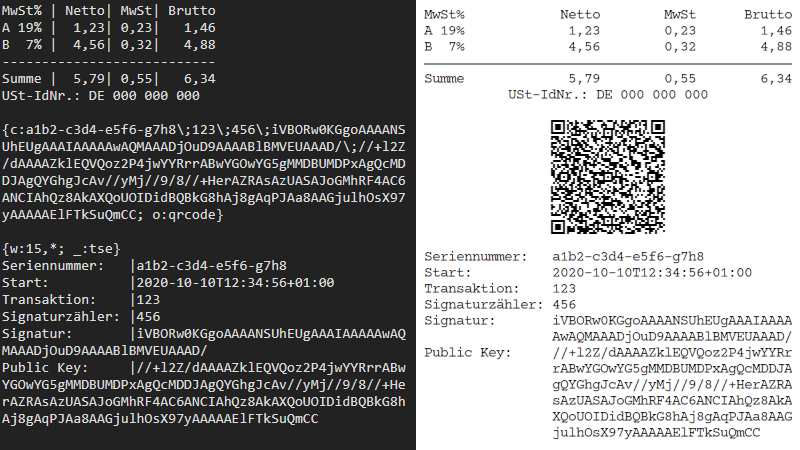
Task: Click the USt-IdNr. line in the markup editor
Action: coord(101,95)
